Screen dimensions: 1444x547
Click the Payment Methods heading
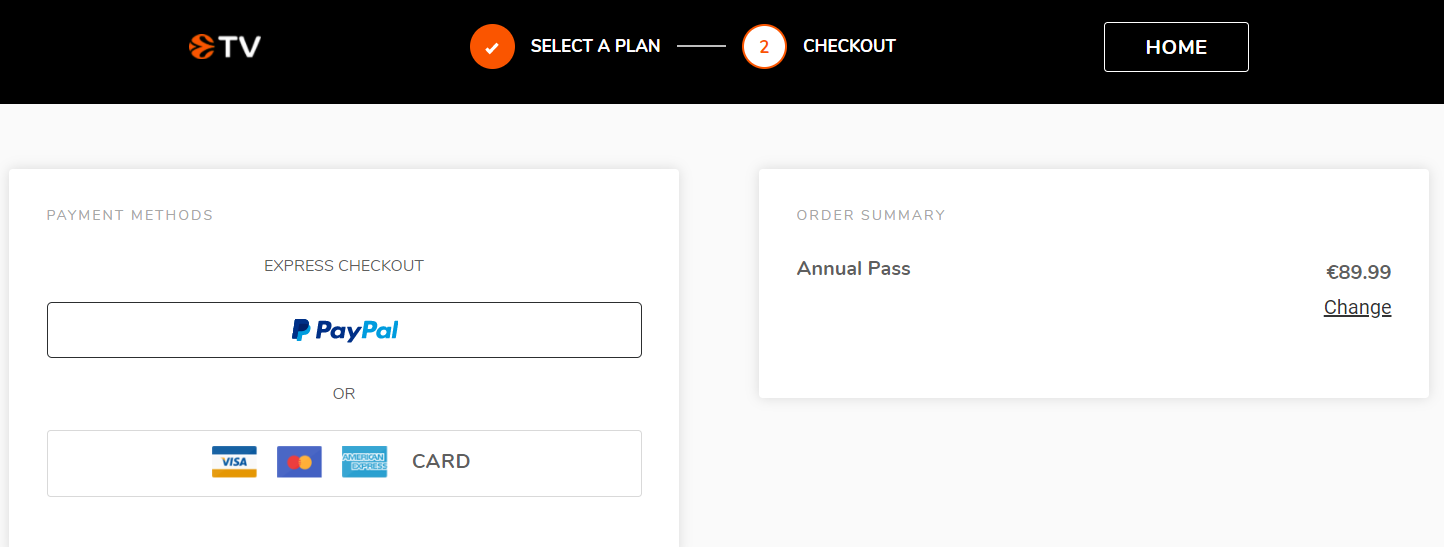130,215
